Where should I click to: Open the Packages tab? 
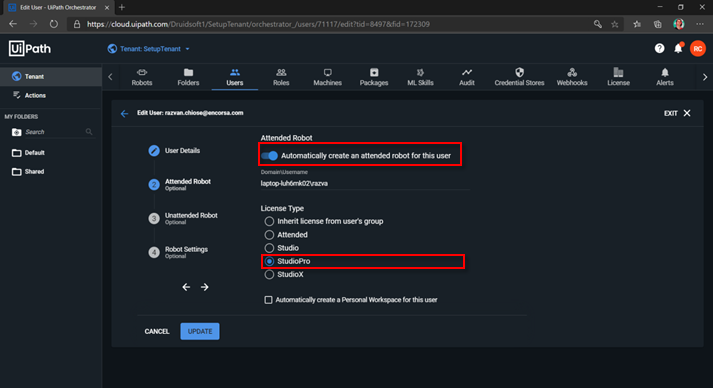coord(374,77)
